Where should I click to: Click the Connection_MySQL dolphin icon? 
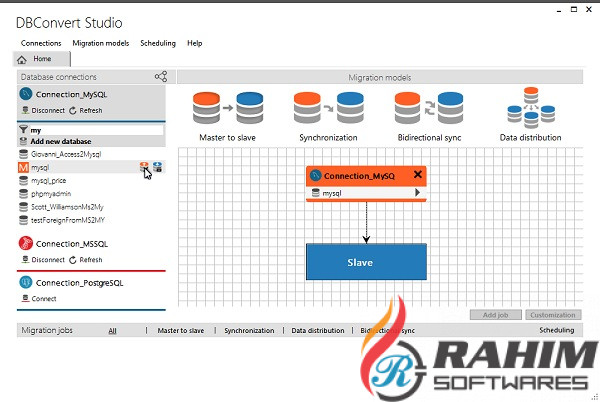(x=26, y=94)
